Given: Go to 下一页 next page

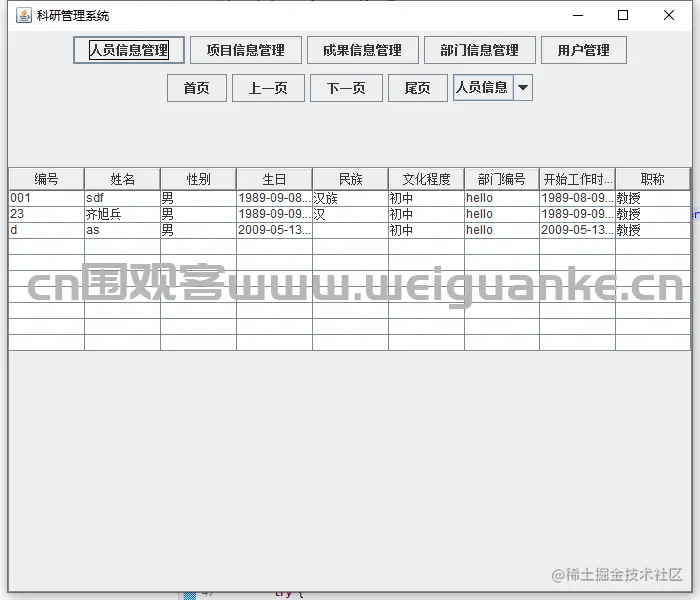Looking at the screenshot, I should pos(346,88).
